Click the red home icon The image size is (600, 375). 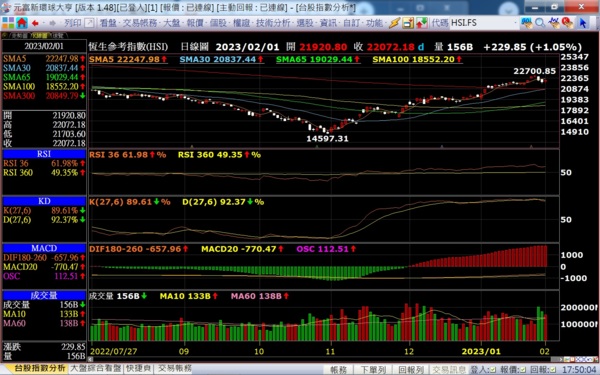[x=22, y=23]
